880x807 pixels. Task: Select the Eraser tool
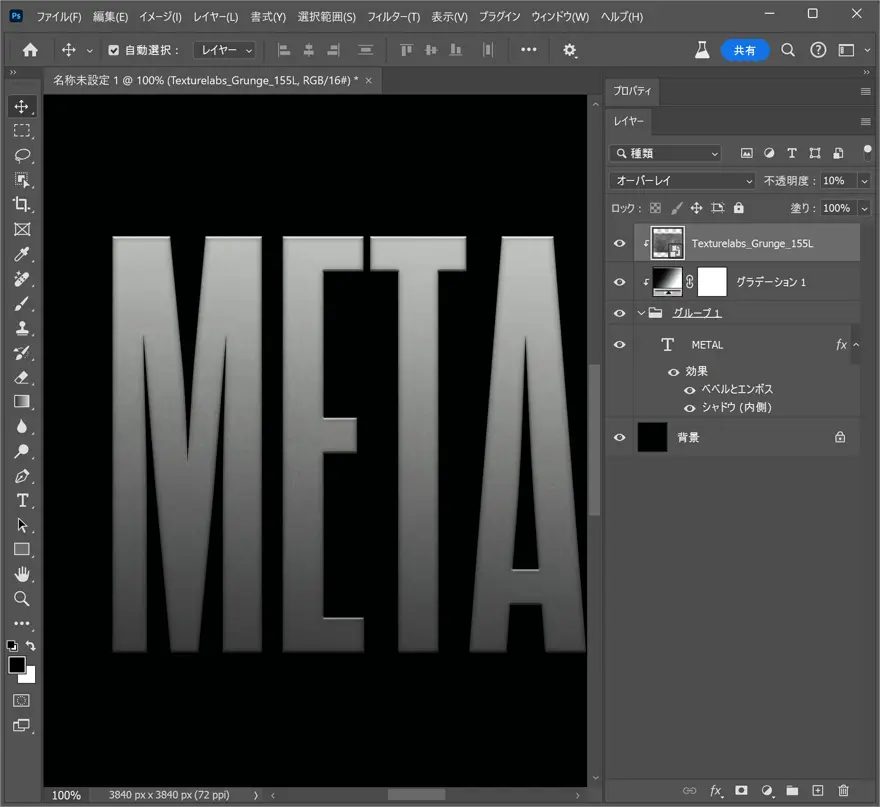click(x=21, y=378)
